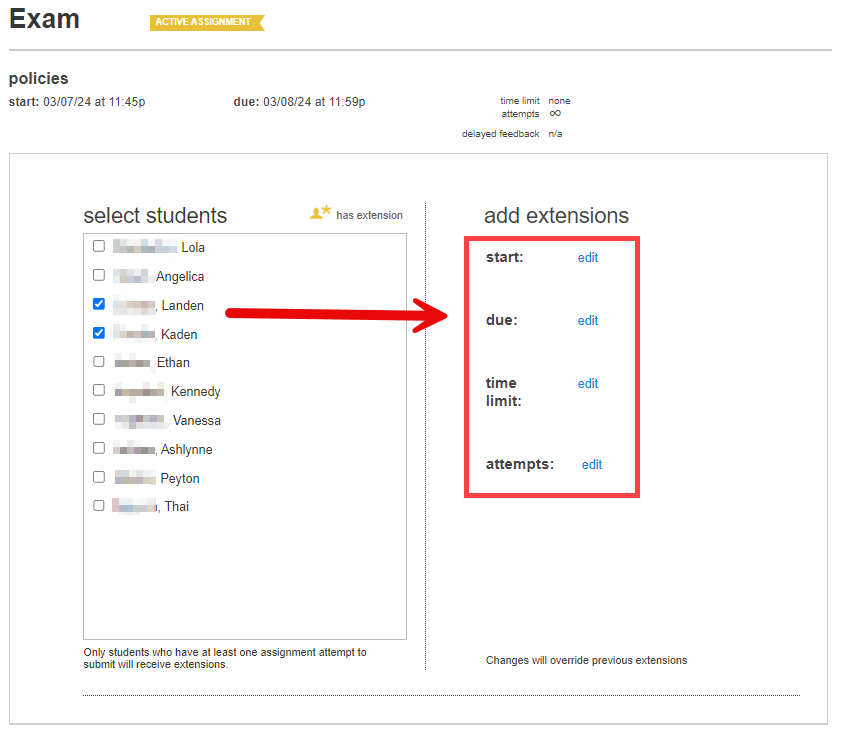Viewport: 841px width, 731px height.
Task: Click empty area in student list box
Action: click(x=245, y=580)
